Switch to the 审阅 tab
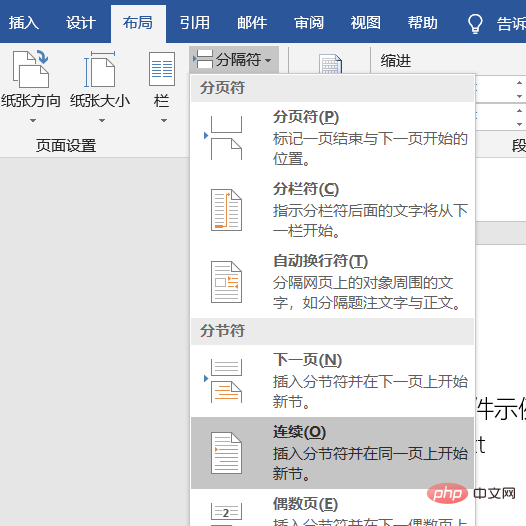Screen dimensions: 526x526 pos(309,23)
